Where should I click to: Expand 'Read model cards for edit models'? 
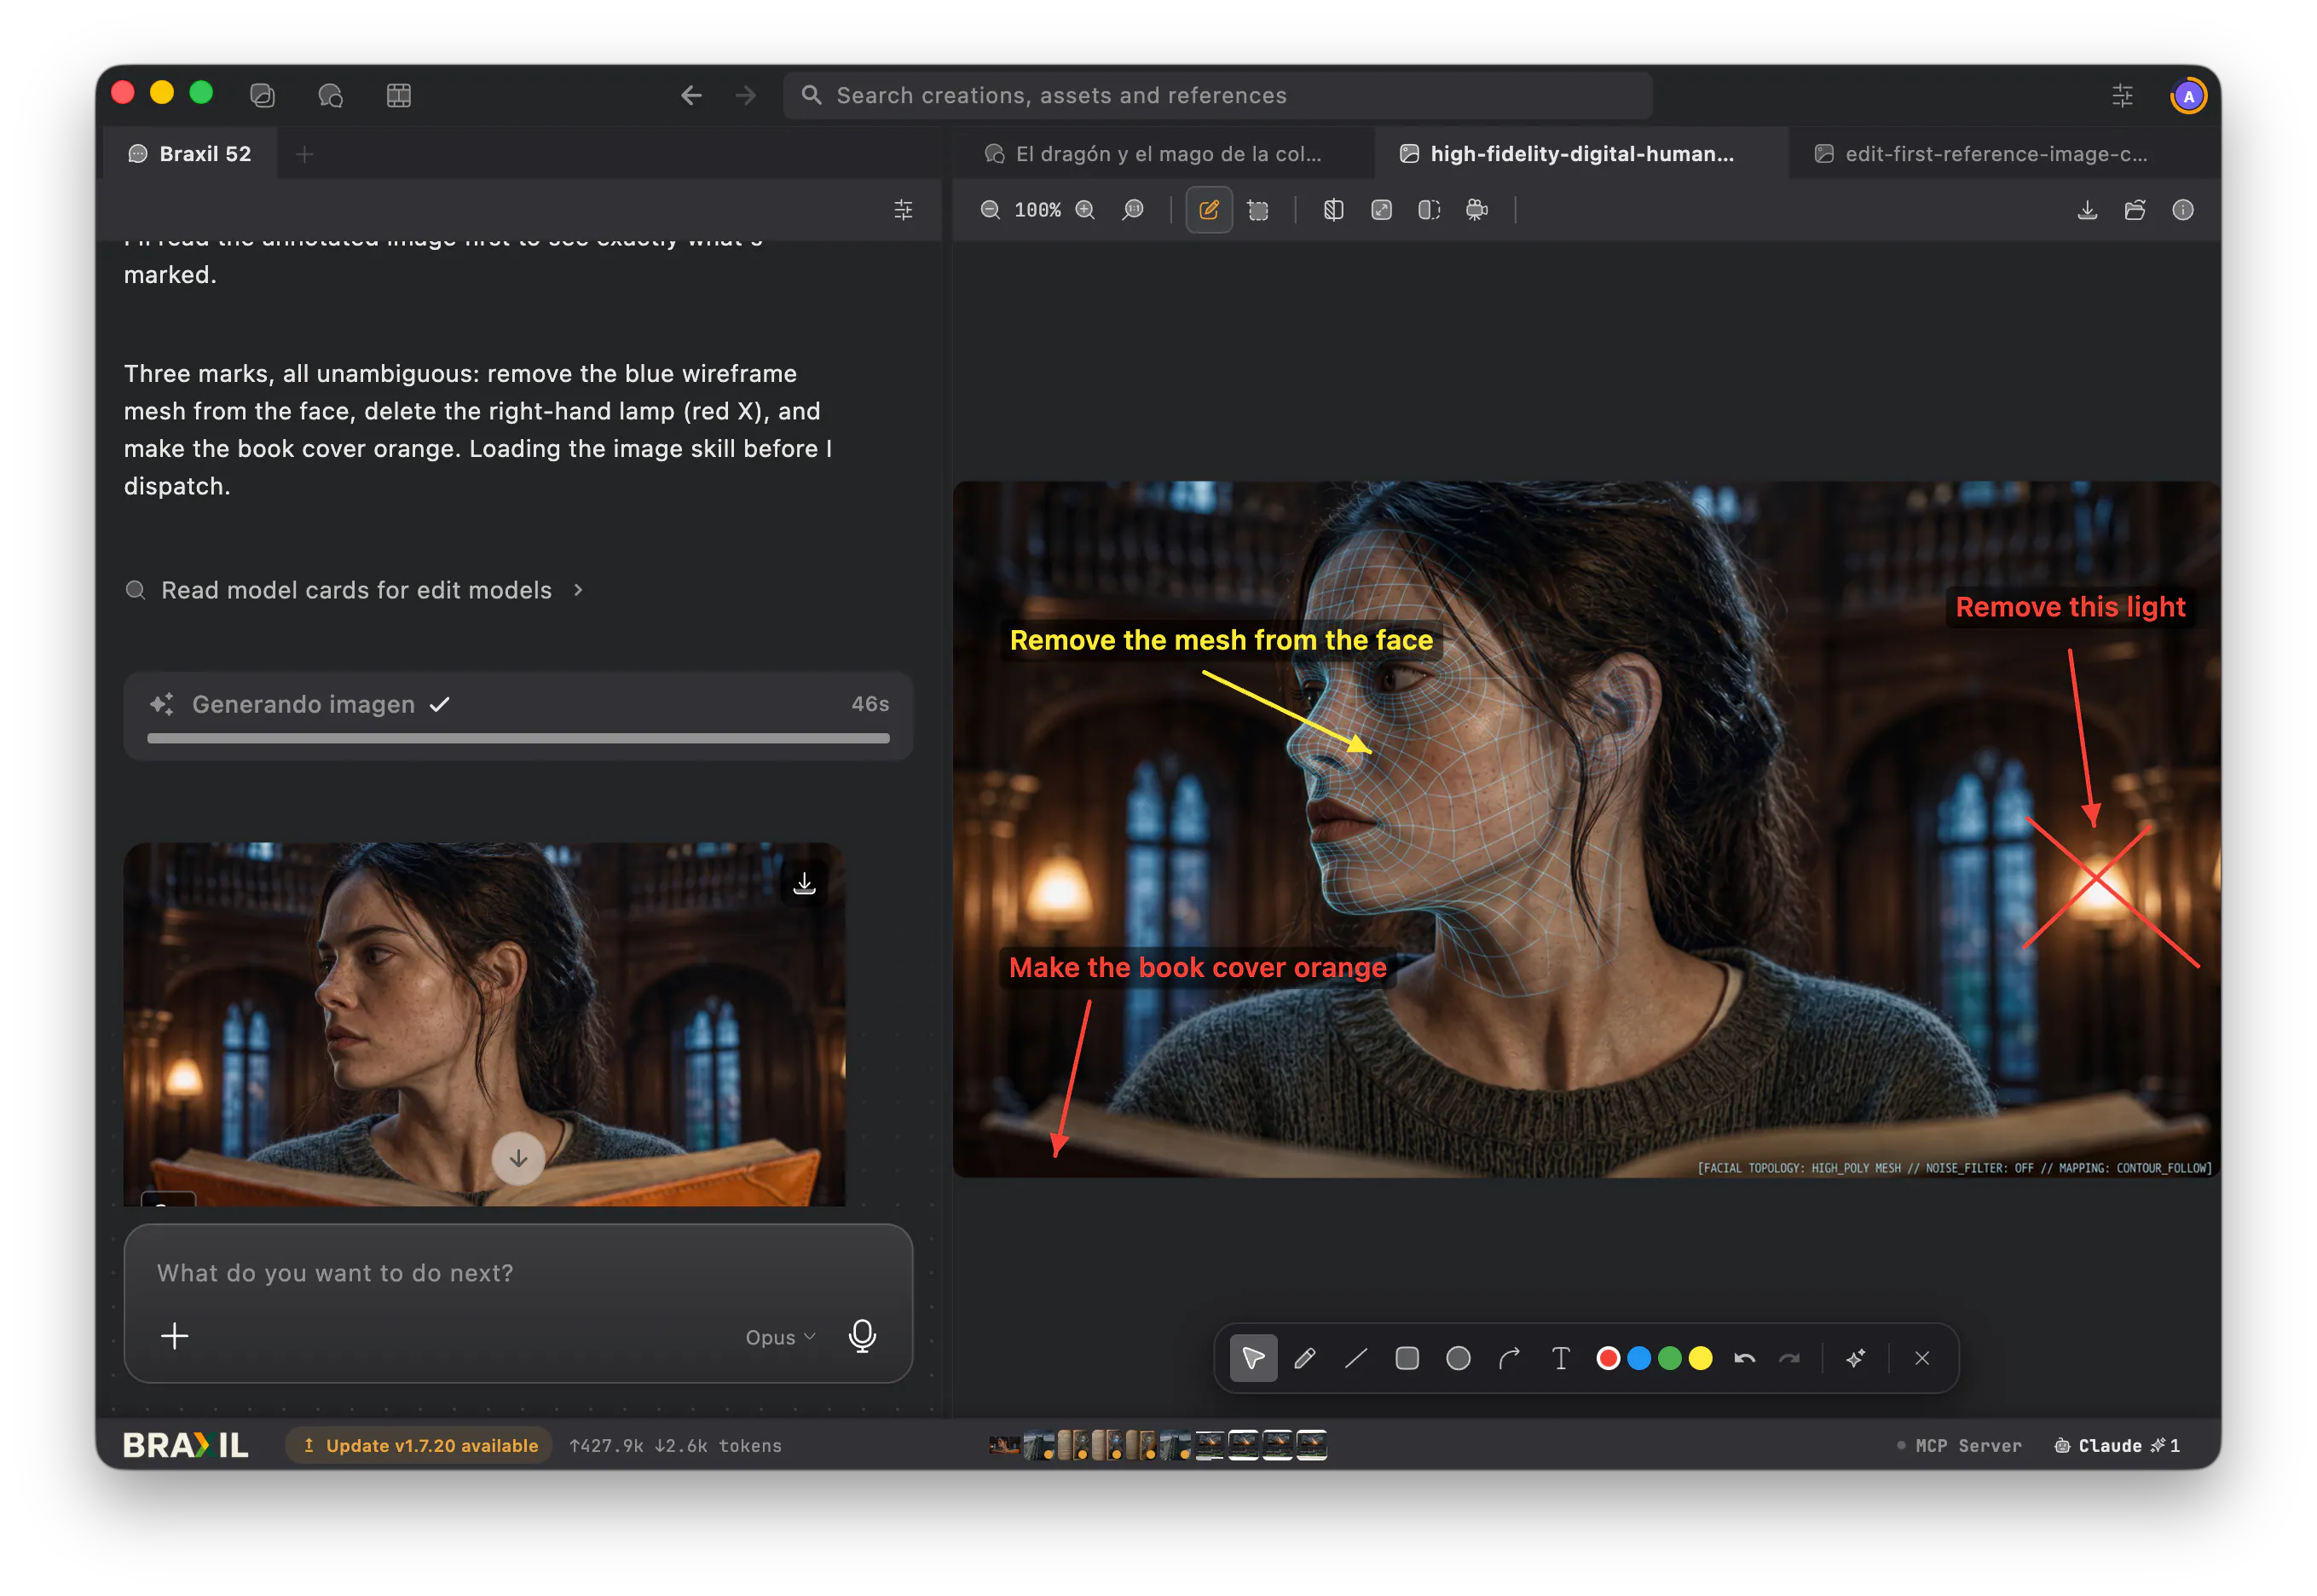[x=354, y=590]
